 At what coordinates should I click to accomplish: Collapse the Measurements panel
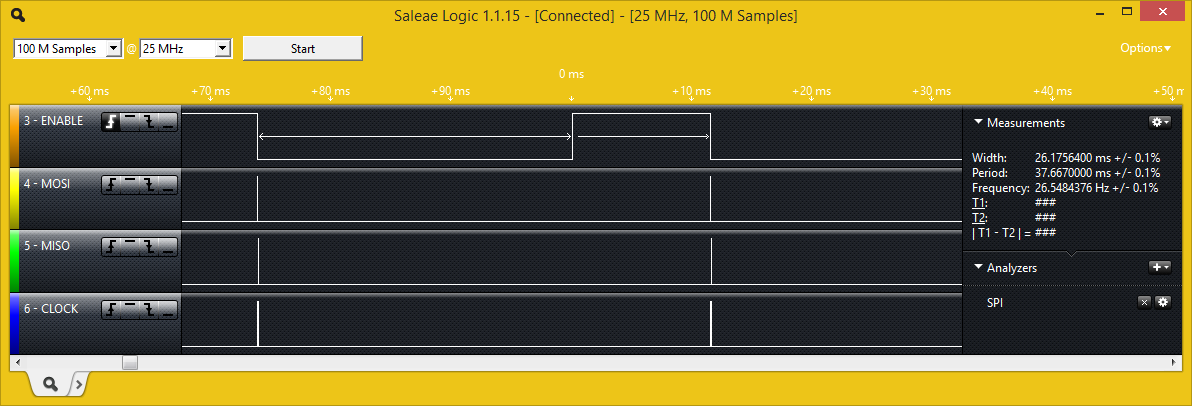pos(978,122)
